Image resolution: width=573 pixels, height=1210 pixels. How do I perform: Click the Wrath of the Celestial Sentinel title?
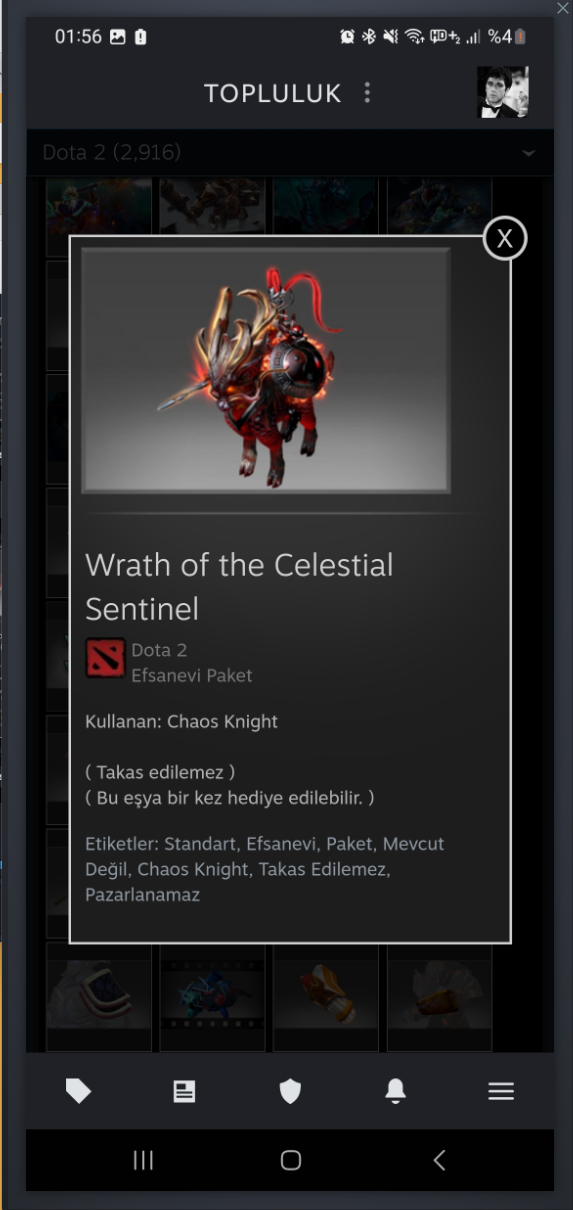point(240,587)
